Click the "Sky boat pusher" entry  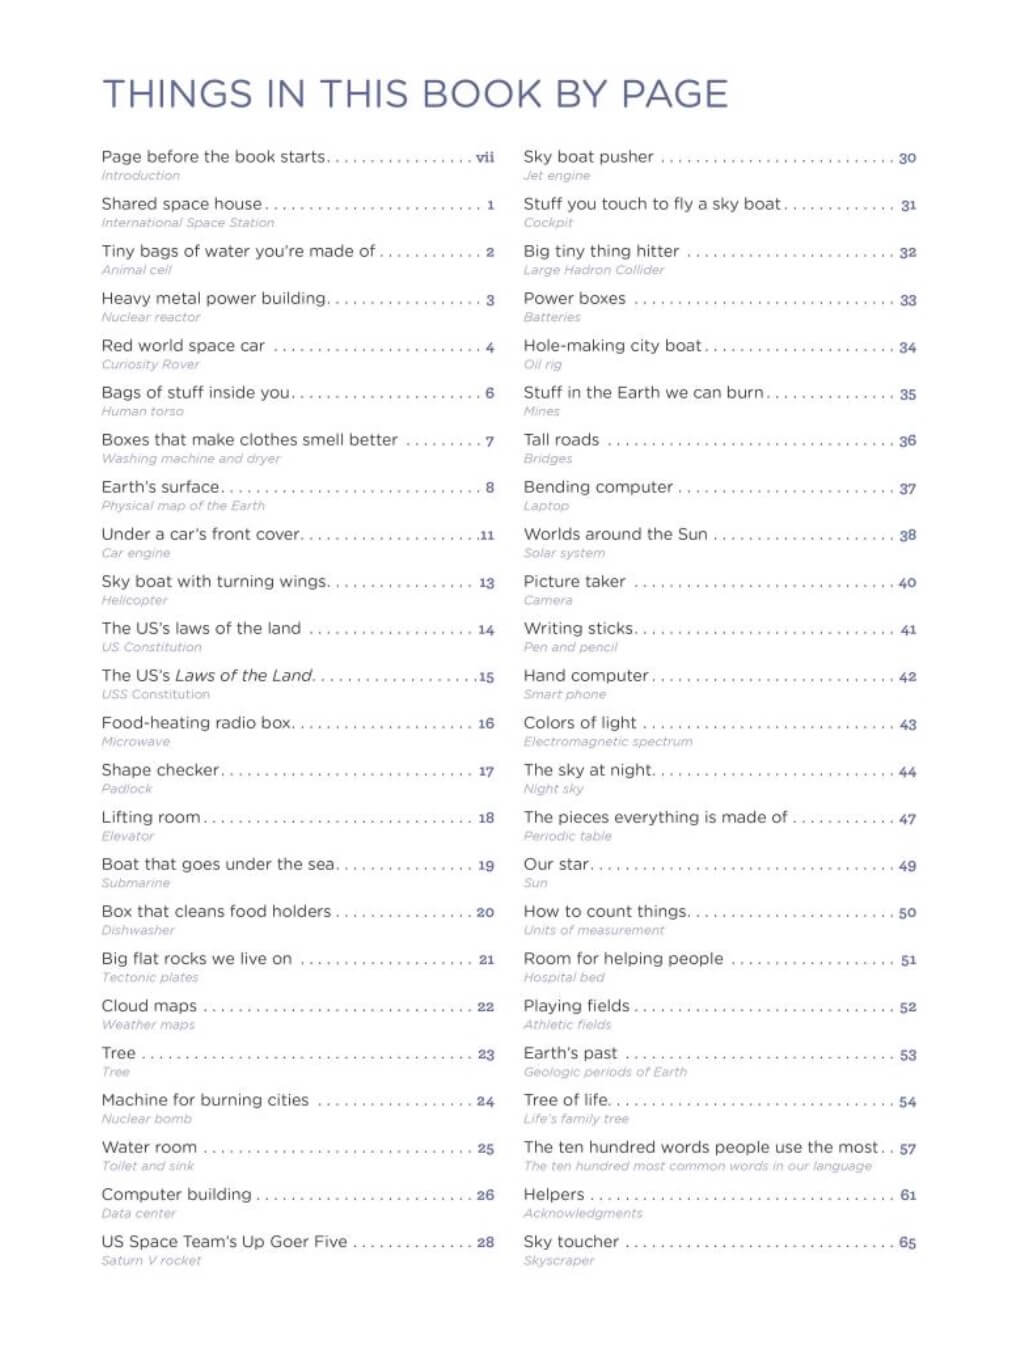tap(588, 157)
